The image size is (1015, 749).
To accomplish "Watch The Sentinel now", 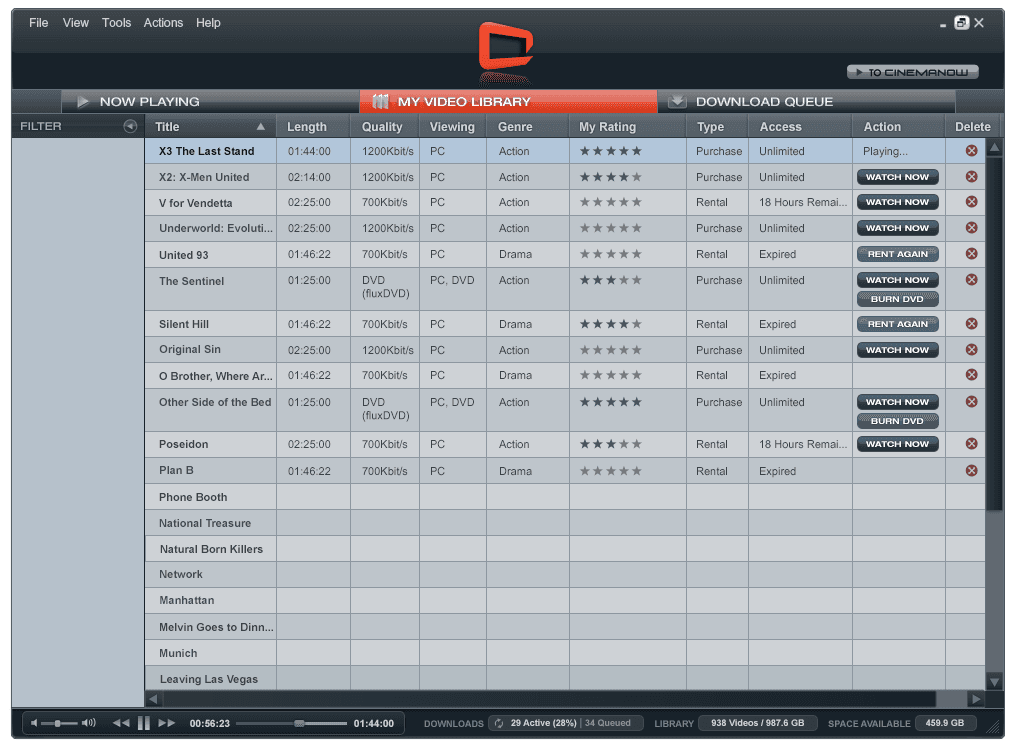I will (897, 280).
